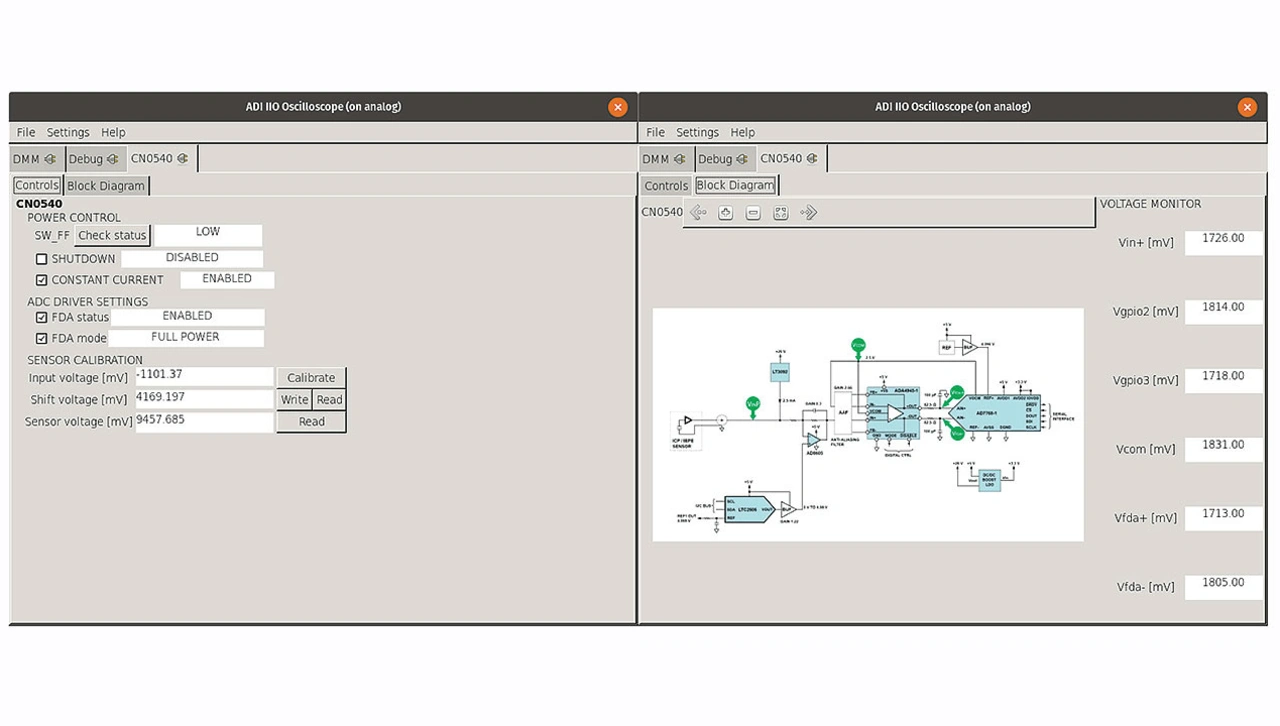Click the fit-to-window icon in the block diagram toolbar
Screen dimensions: 1280x726
[781, 213]
